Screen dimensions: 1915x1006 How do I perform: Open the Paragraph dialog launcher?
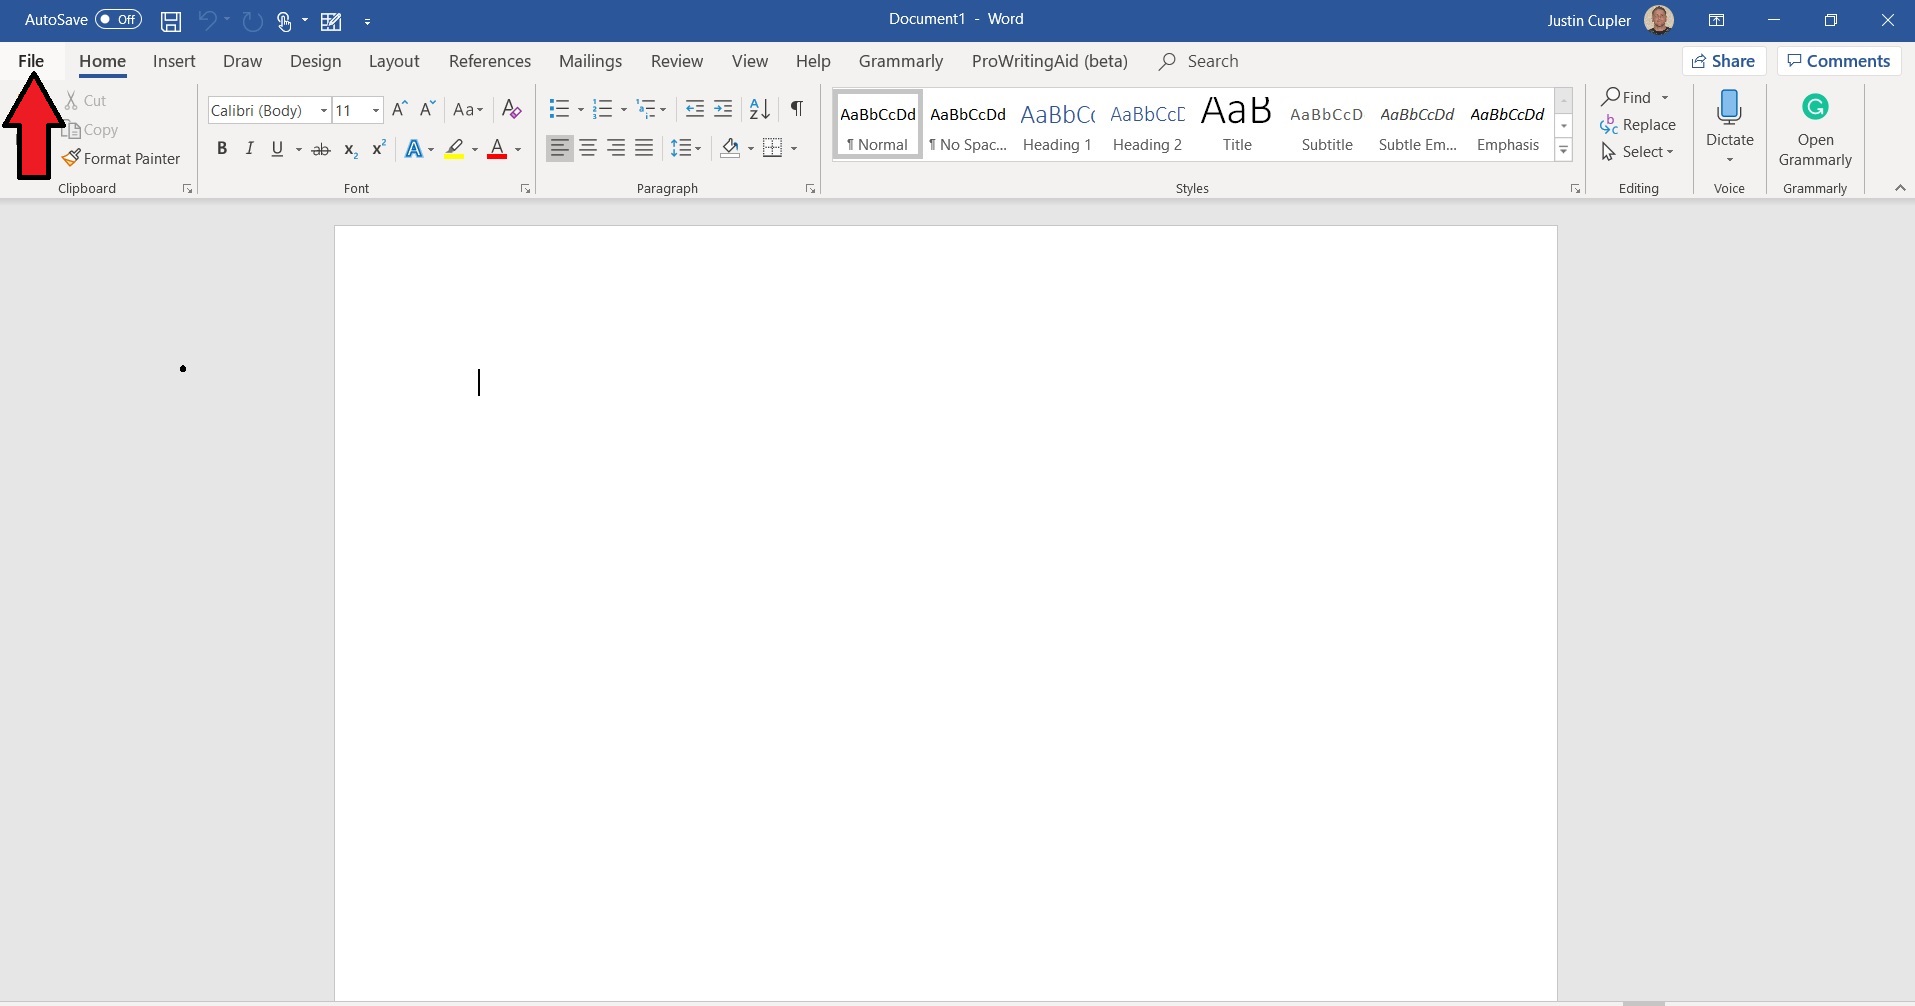(810, 189)
